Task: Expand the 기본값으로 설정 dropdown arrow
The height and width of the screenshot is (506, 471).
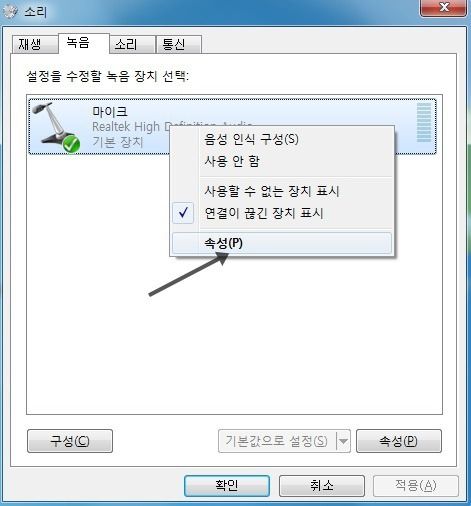Action: 343,441
